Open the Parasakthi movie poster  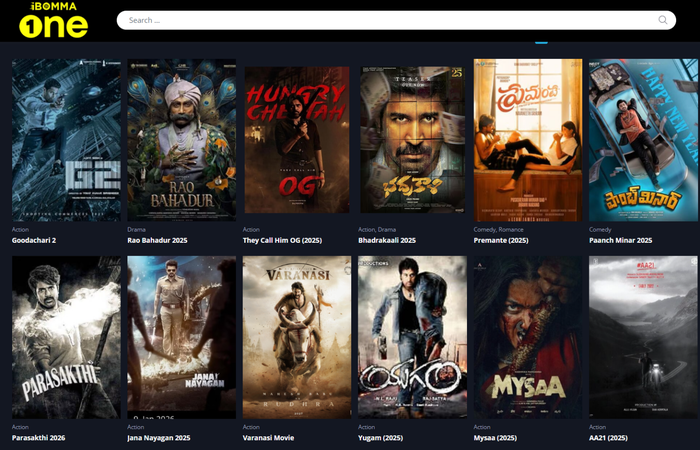pyautogui.click(x=66, y=337)
